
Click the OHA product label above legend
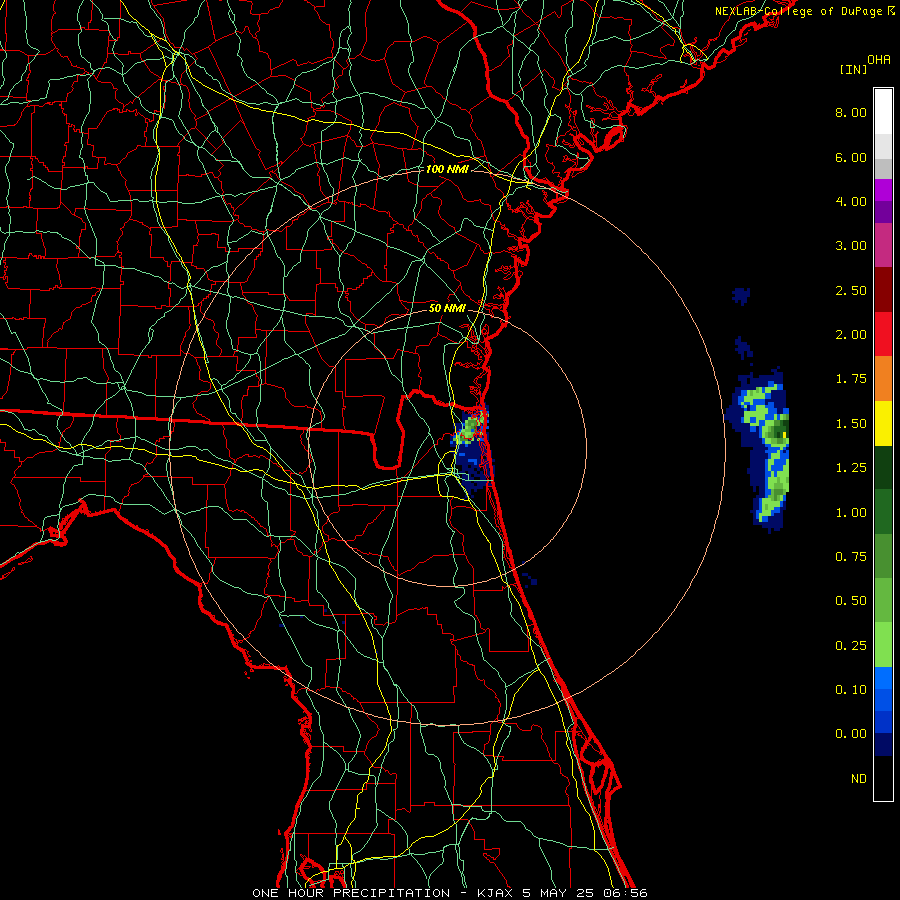879,60
